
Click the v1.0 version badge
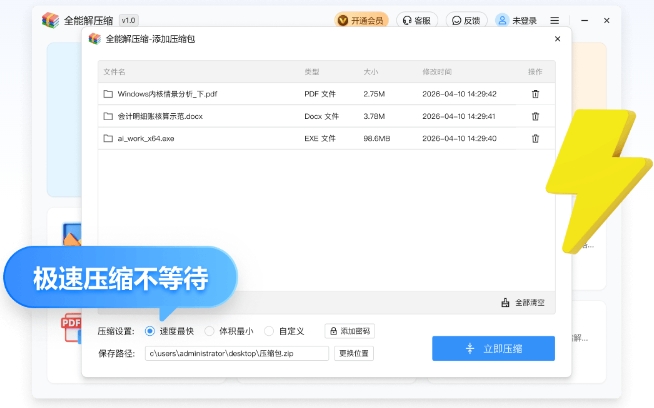pyautogui.click(x=128, y=20)
